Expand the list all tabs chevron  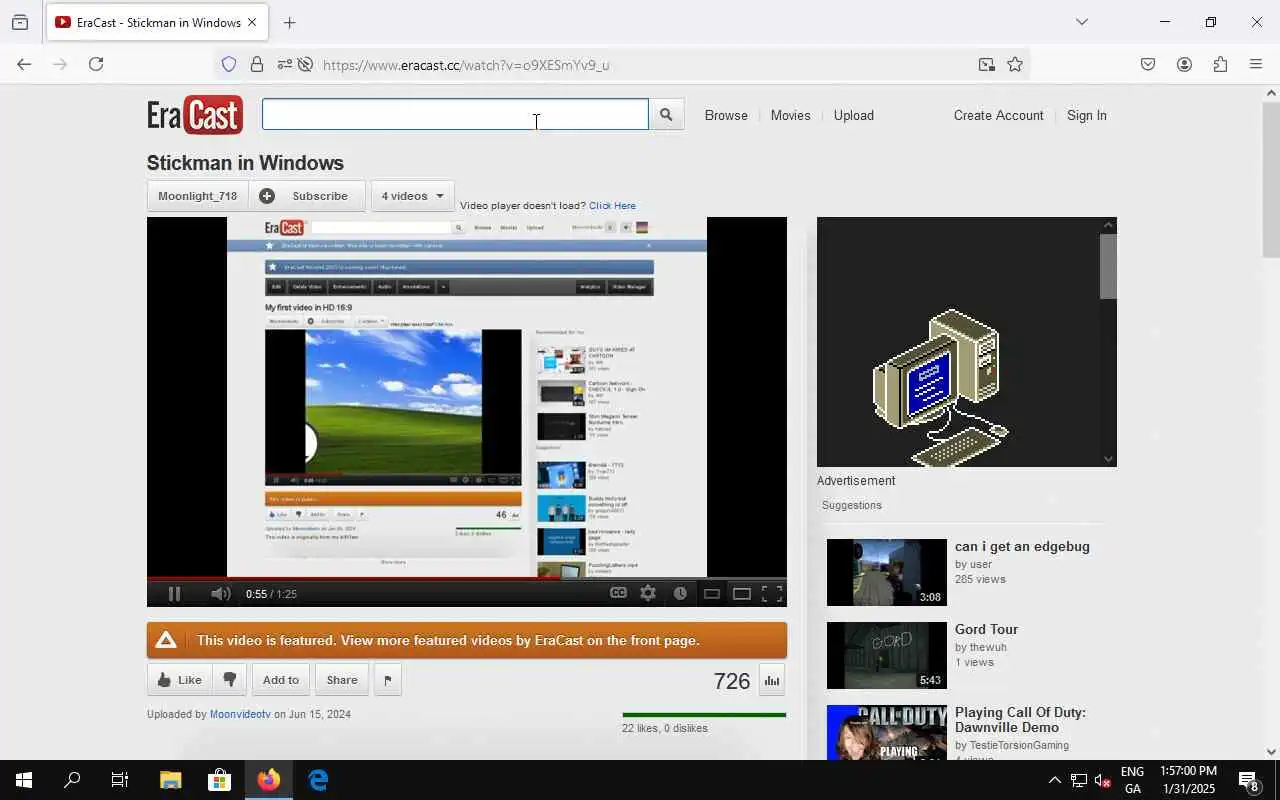point(1081,22)
